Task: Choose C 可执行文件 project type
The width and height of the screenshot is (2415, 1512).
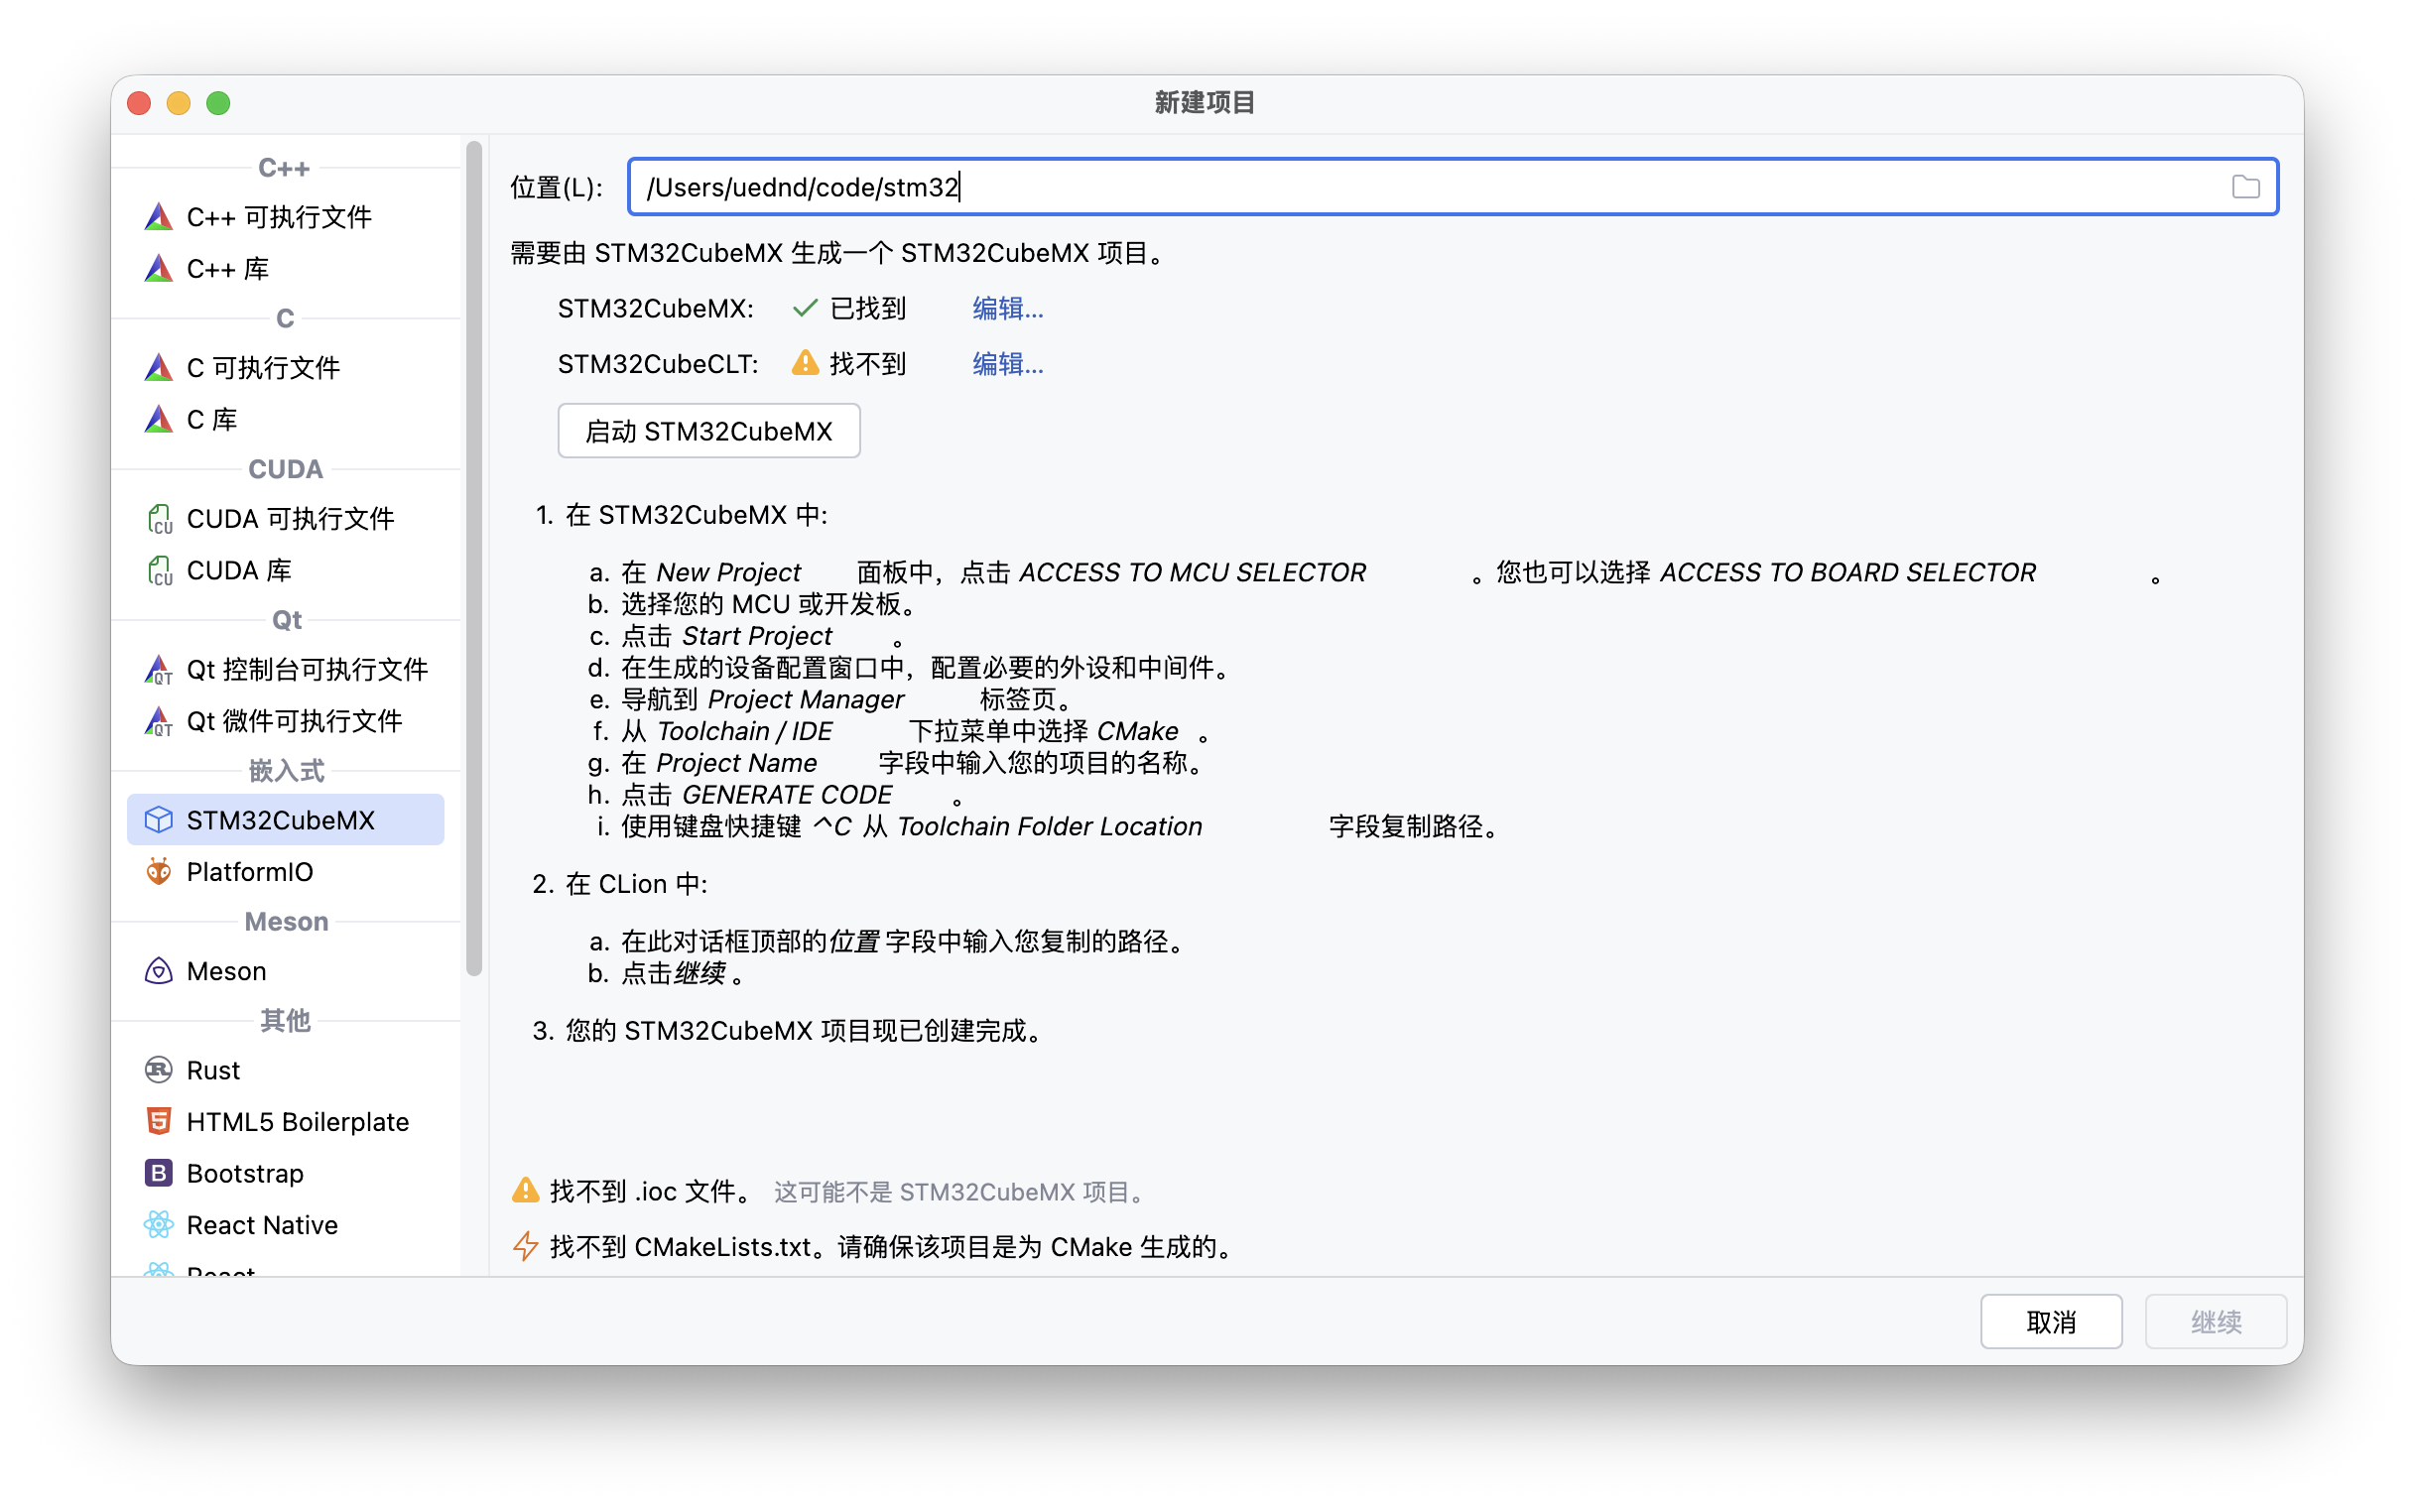Action: tap(286, 368)
